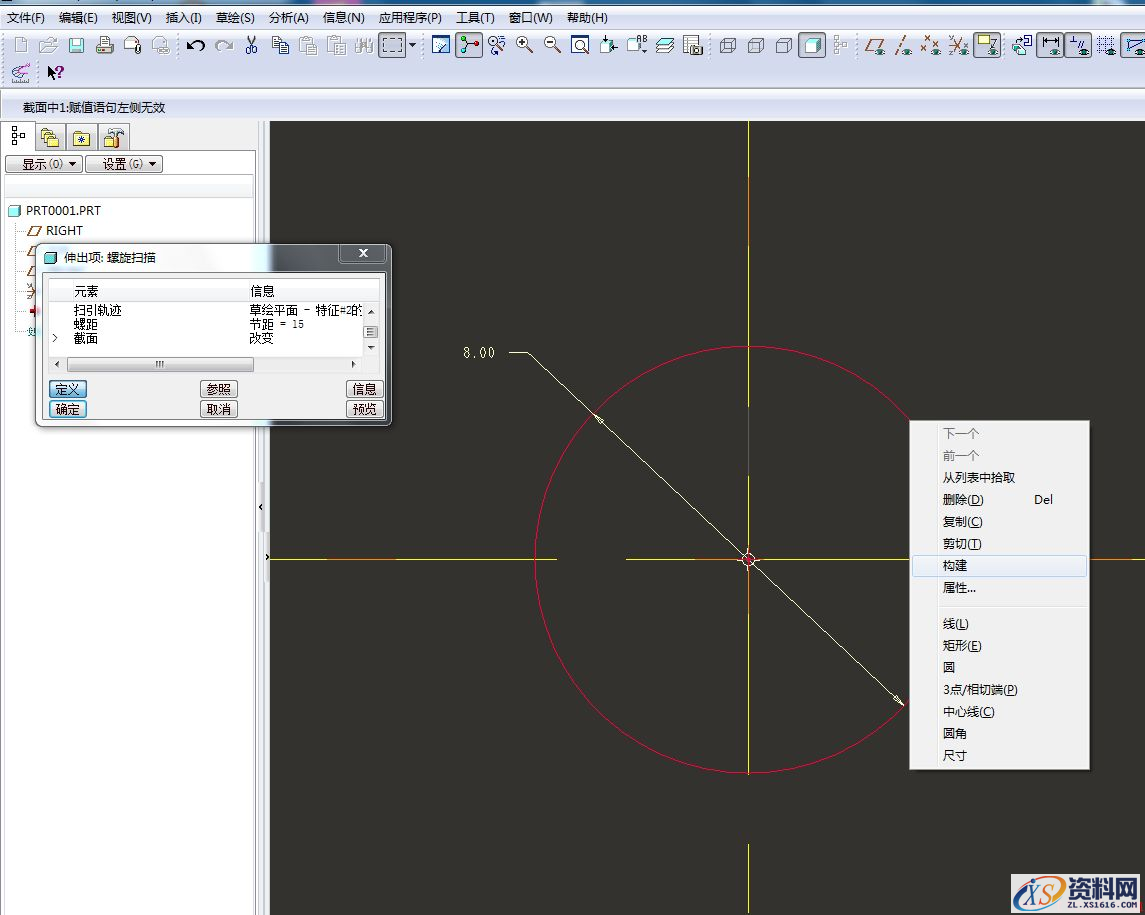Expand the selection box dropdown arrow
This screenshot has width=1145, height=915.
[x=412, y=45]
